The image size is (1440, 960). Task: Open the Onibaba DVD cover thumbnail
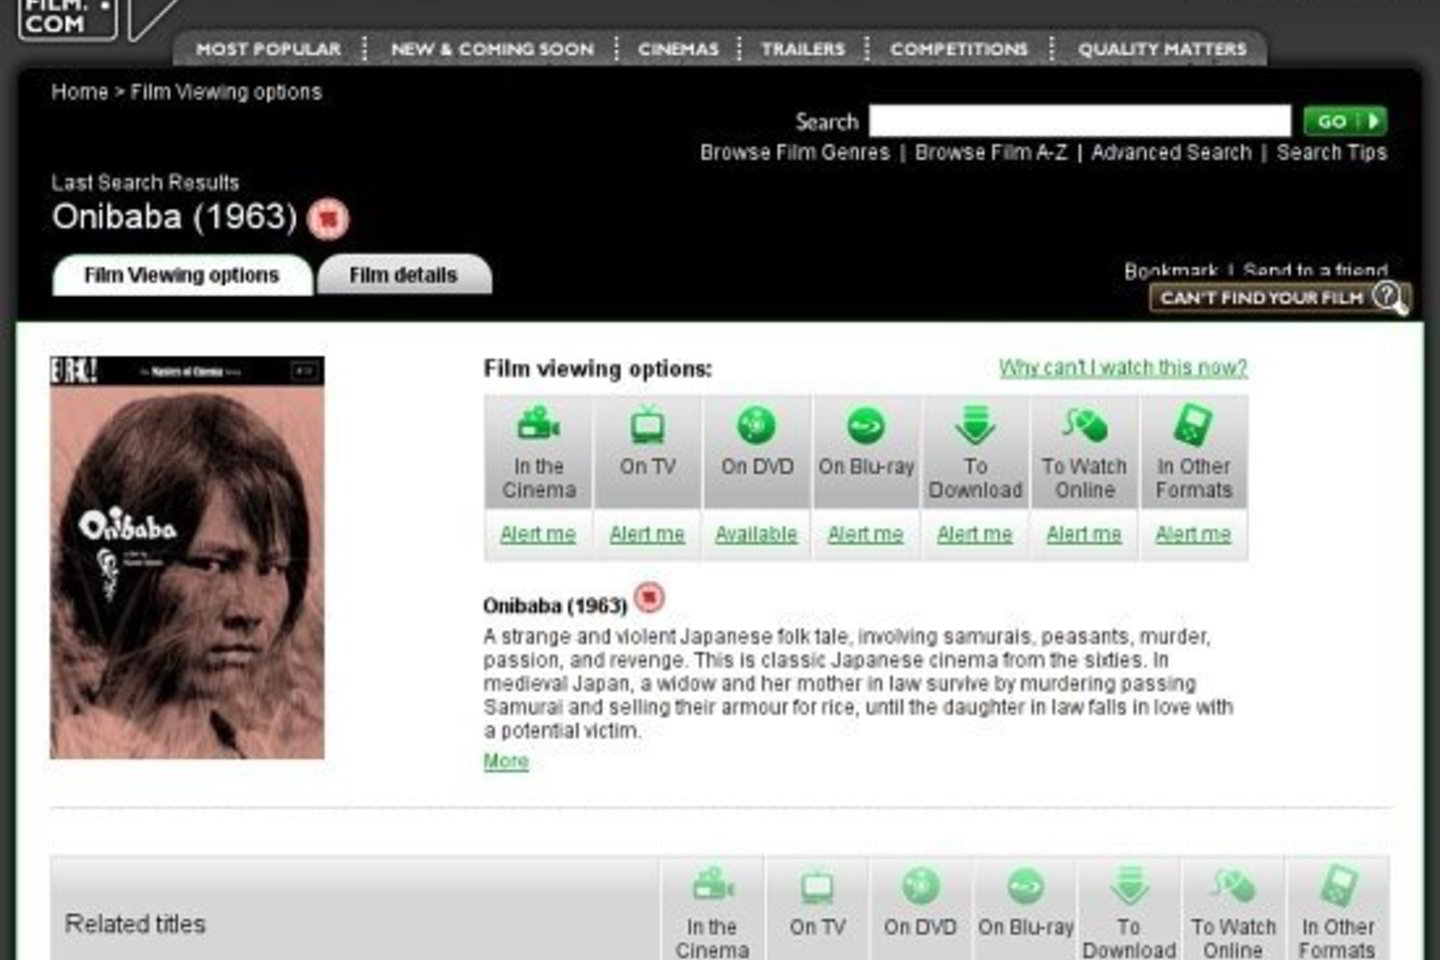click(x=187, y=557)
